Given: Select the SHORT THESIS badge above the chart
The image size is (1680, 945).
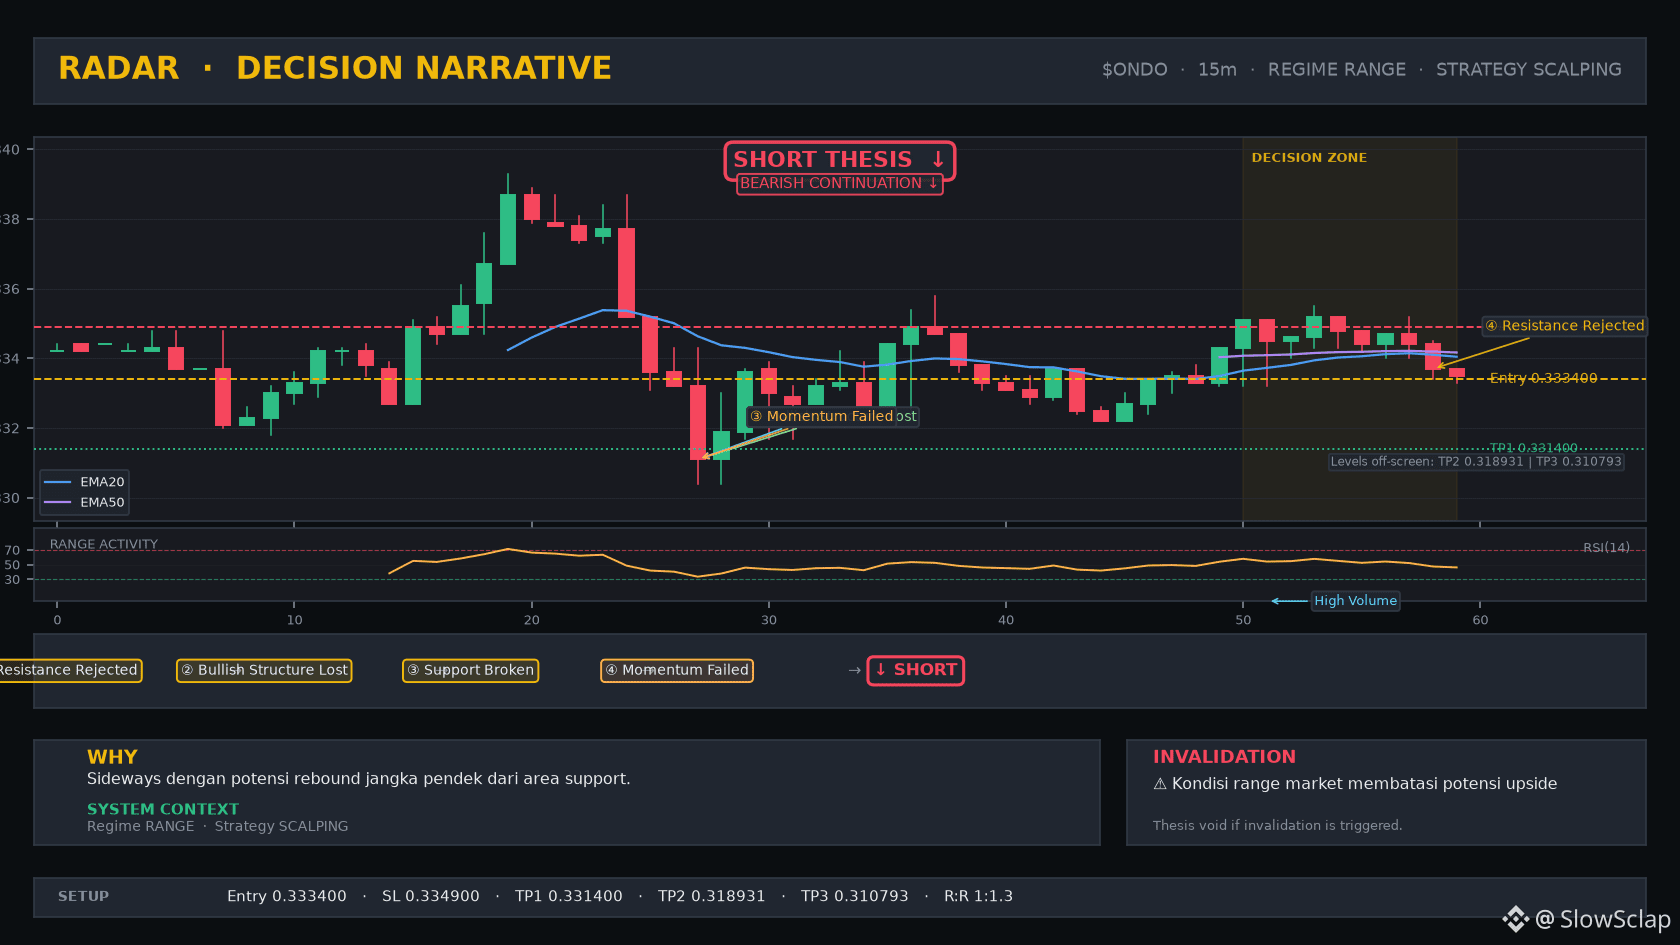Looking at the screenshot, I should click(x=839, y=160).
